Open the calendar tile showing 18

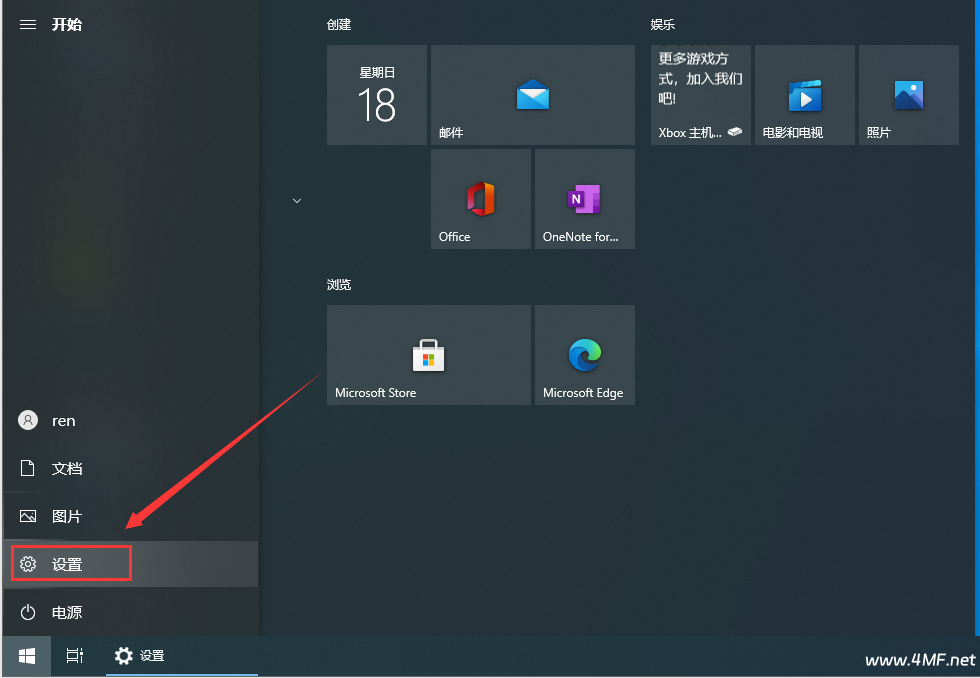(376, 95)
